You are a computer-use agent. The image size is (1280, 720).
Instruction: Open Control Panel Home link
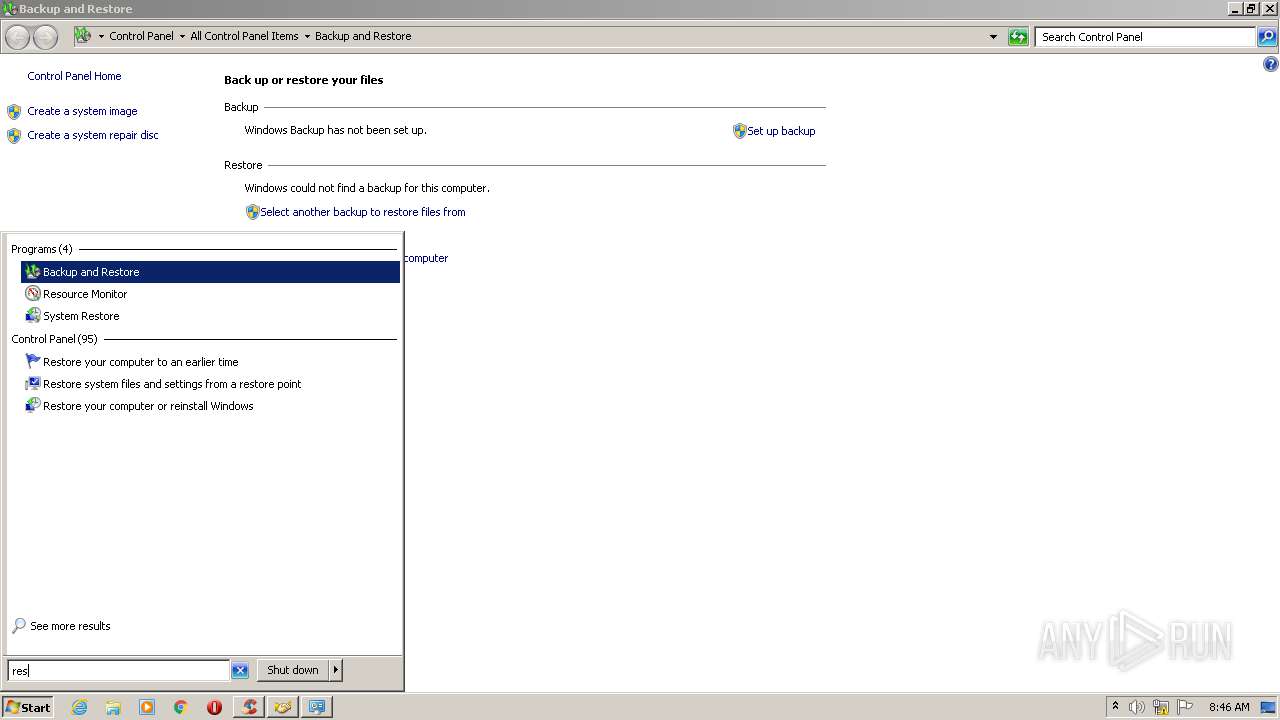(74, 76)
